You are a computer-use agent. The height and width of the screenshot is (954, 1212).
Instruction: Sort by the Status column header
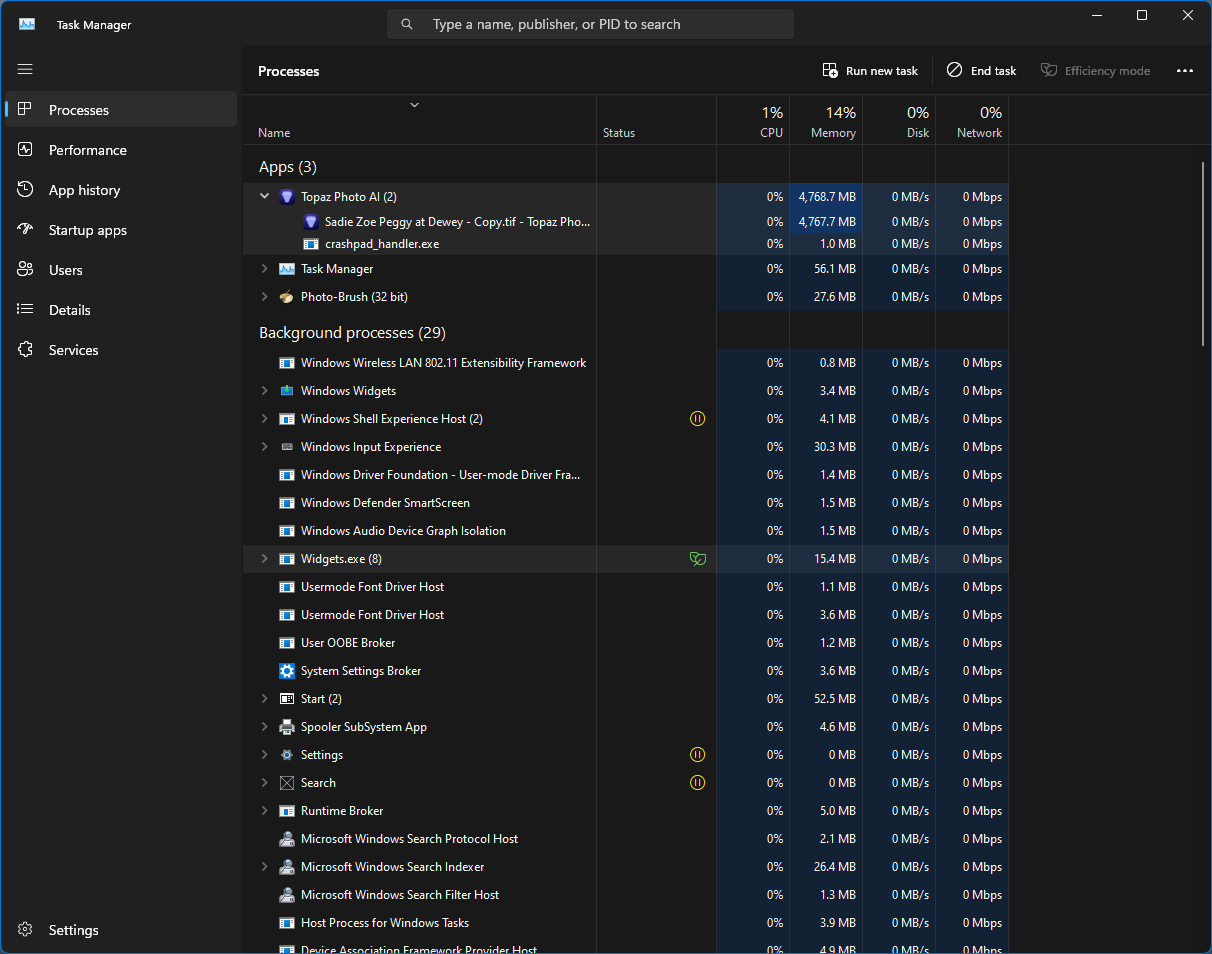656,121
